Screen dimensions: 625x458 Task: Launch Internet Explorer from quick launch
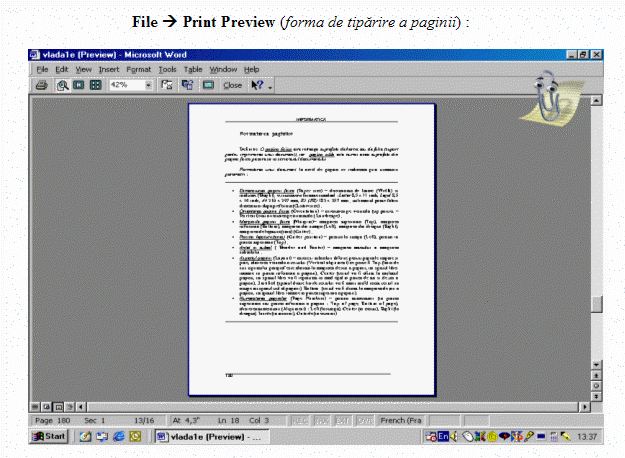click(x=119, y=436)
